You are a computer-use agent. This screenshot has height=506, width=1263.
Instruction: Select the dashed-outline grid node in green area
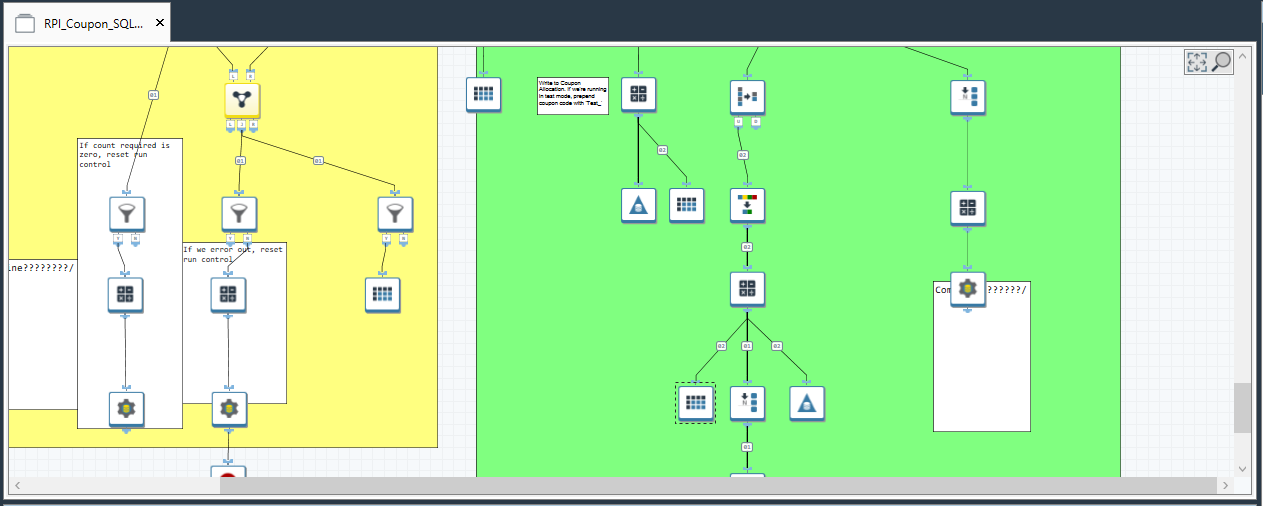pos(695,403)
